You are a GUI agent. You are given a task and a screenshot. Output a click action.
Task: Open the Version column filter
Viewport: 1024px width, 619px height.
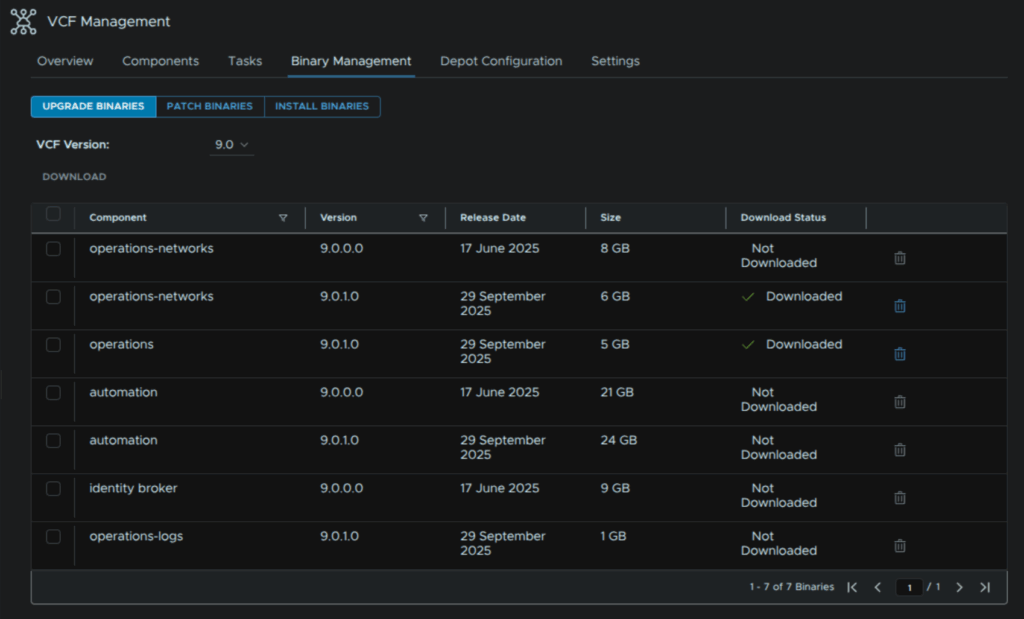423,218
